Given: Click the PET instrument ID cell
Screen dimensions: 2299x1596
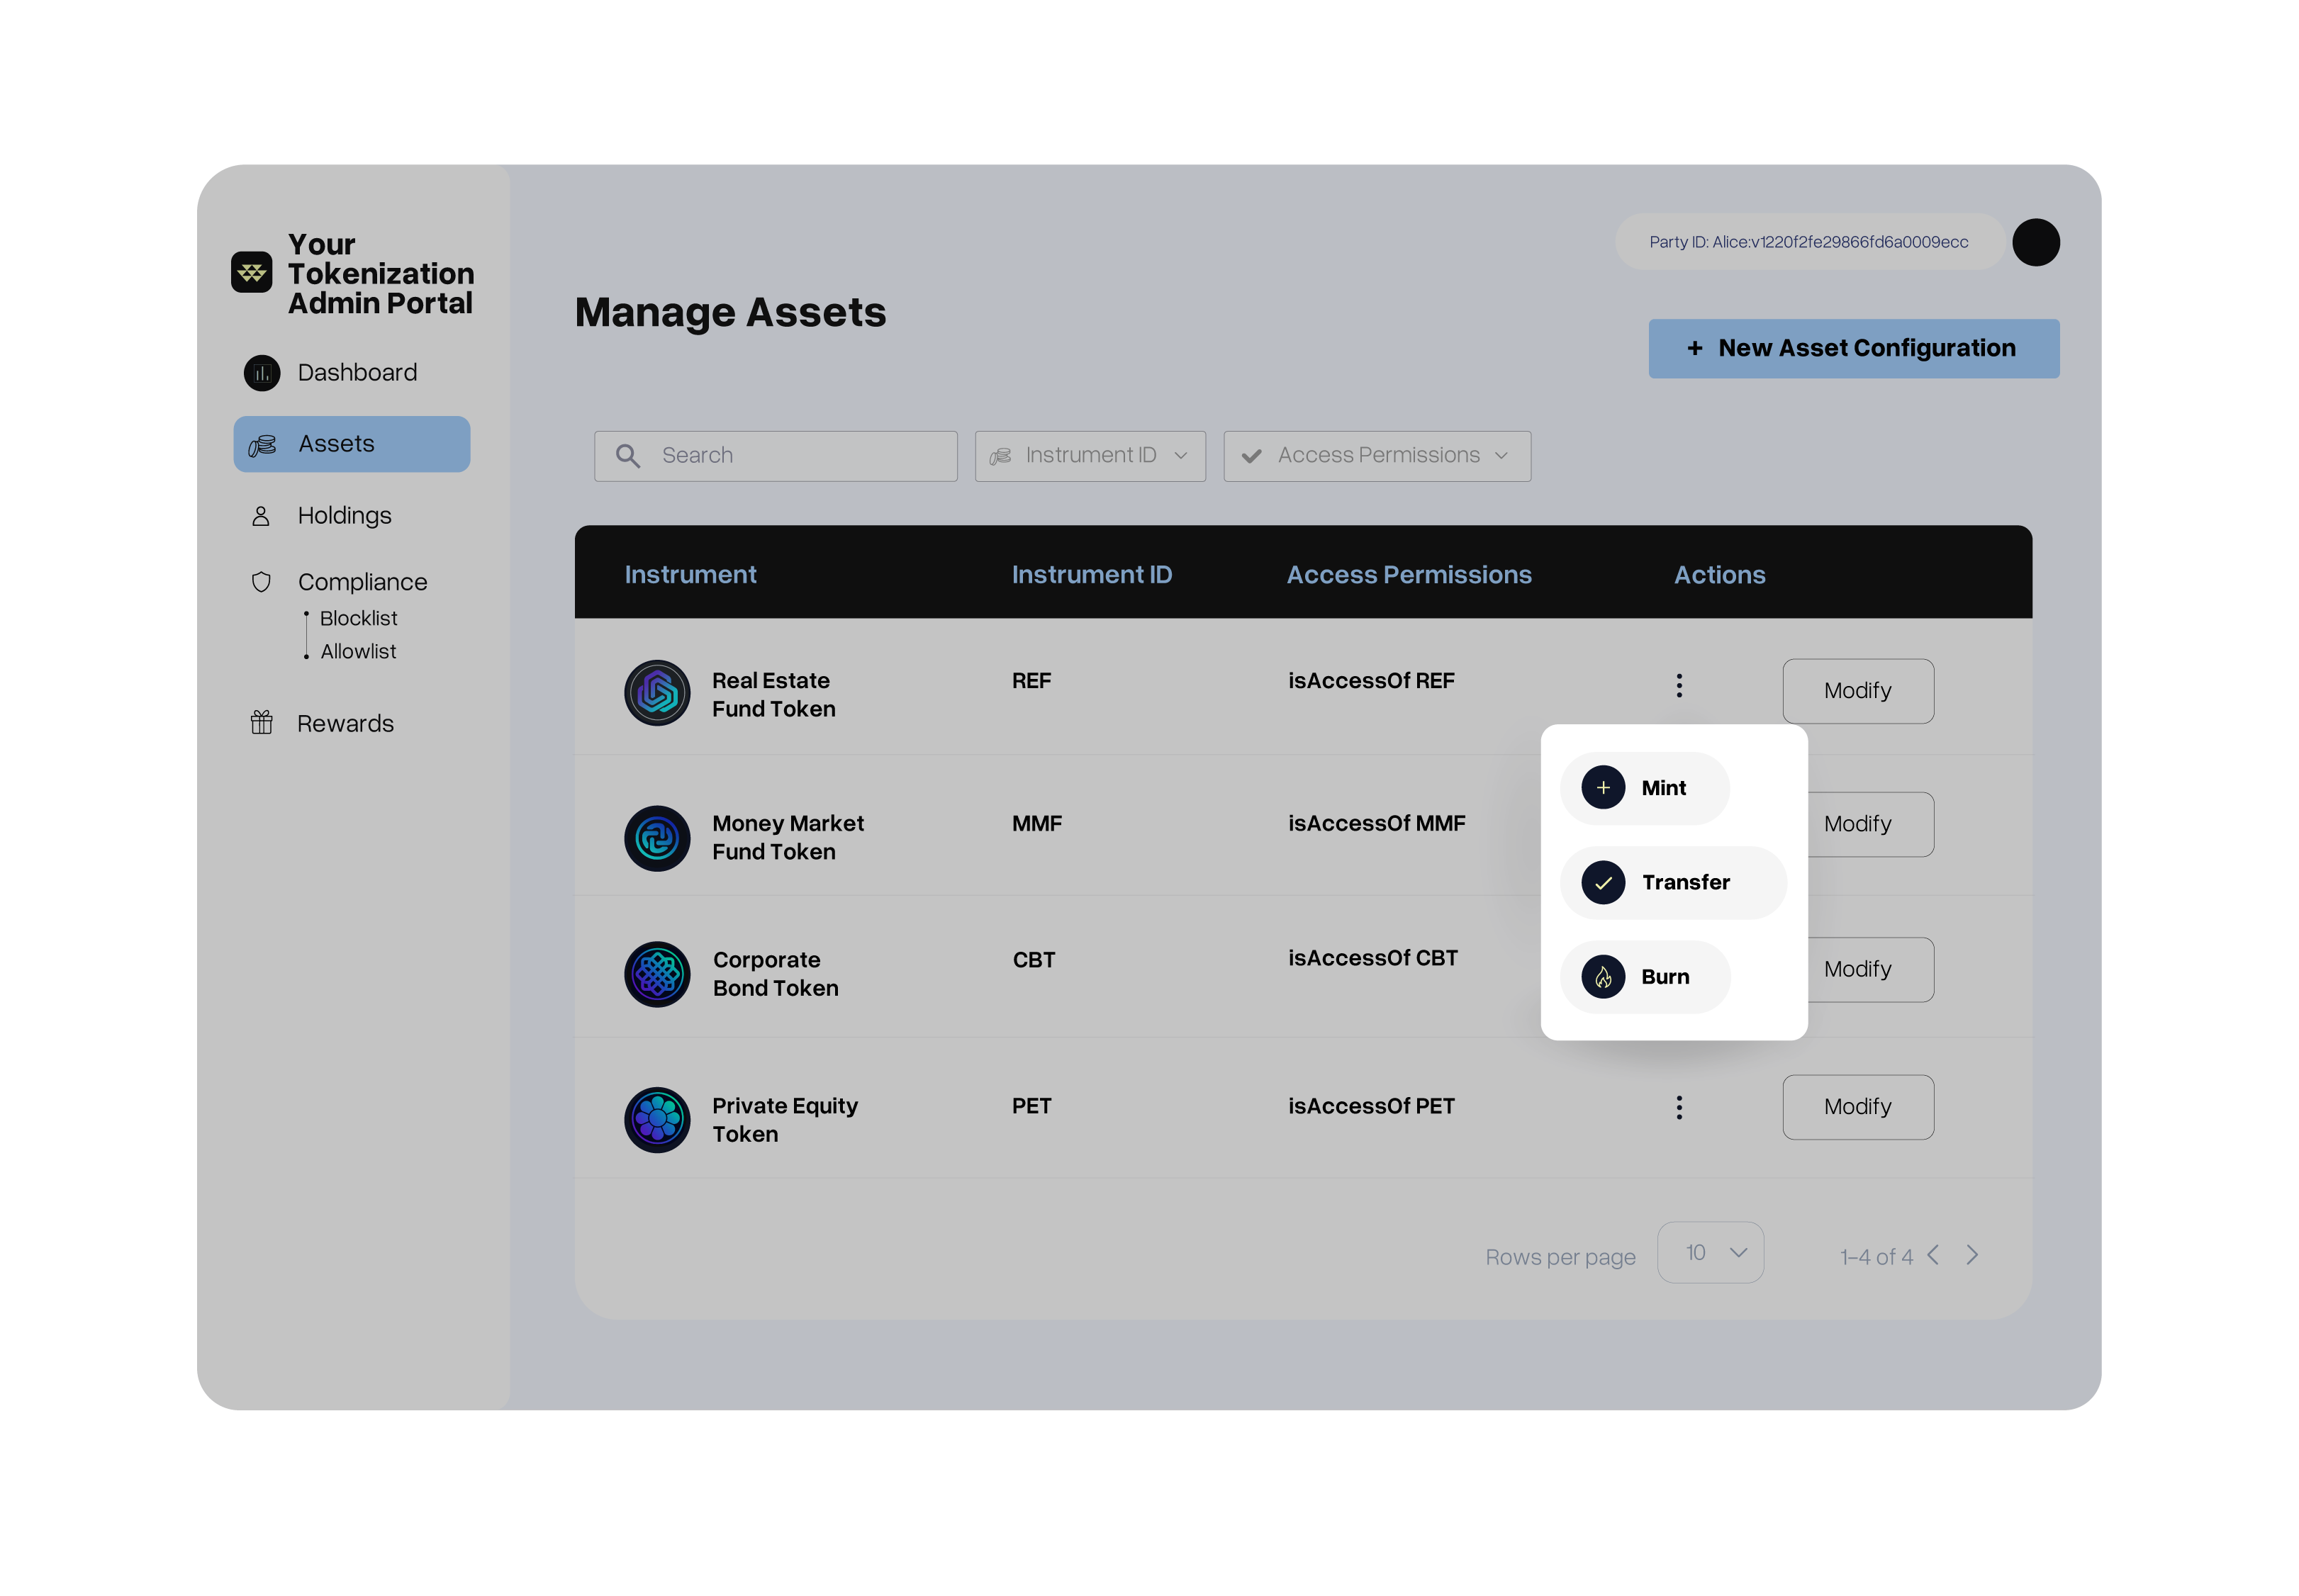Looking at the screenshot, I should click(1031, 1106).
